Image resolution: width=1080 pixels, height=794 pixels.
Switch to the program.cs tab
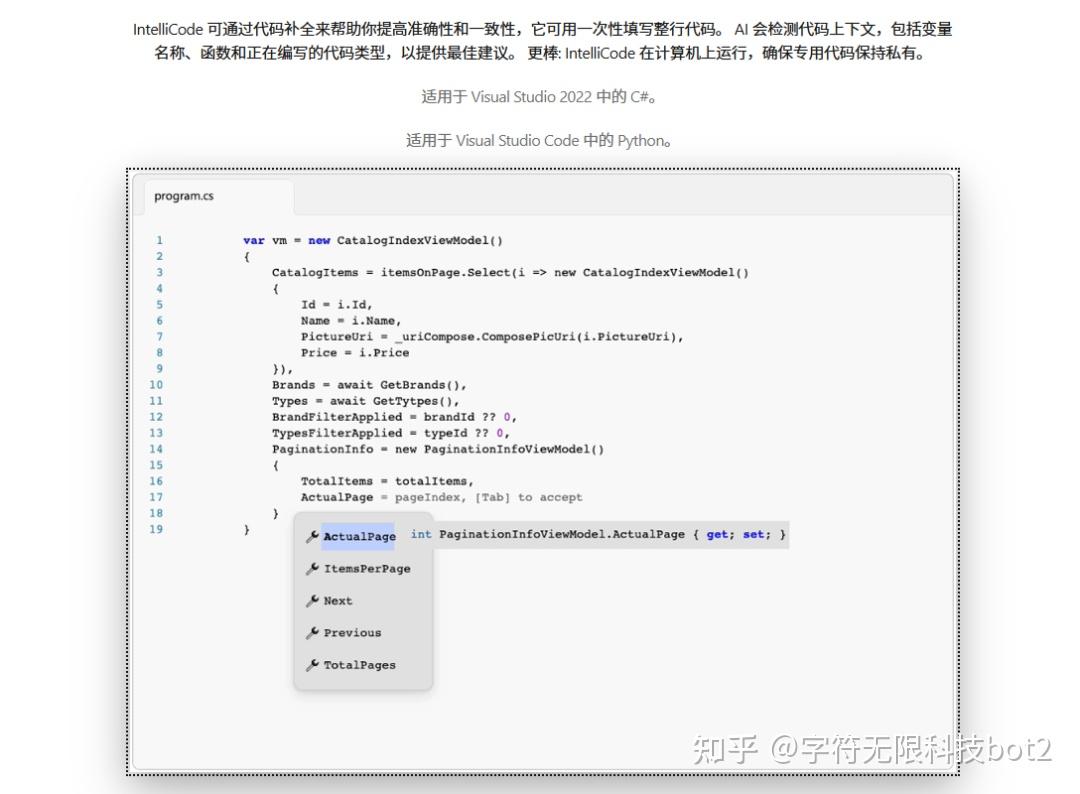[x=183, y=196]
